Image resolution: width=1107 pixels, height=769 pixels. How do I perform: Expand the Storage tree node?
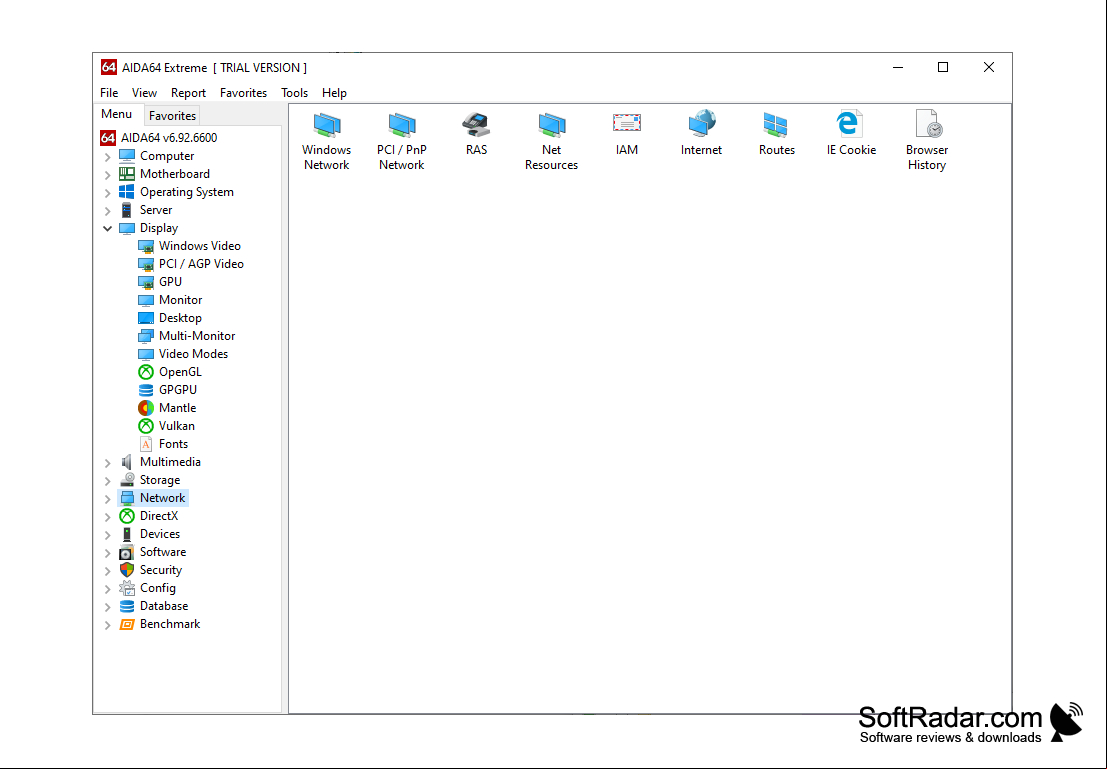(107, 480)
